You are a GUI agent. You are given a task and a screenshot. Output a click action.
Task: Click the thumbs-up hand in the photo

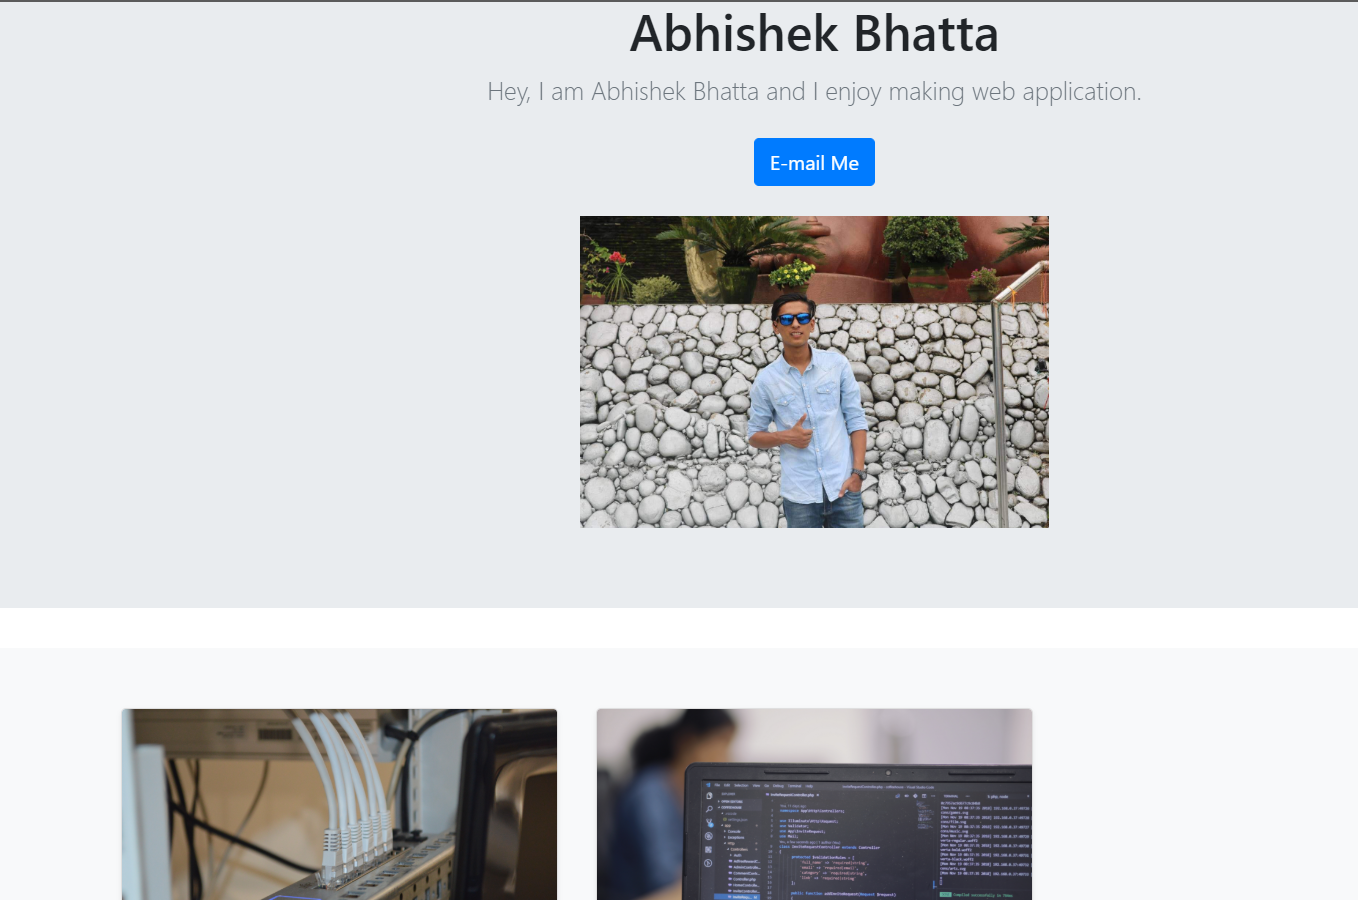click(795, 432)
